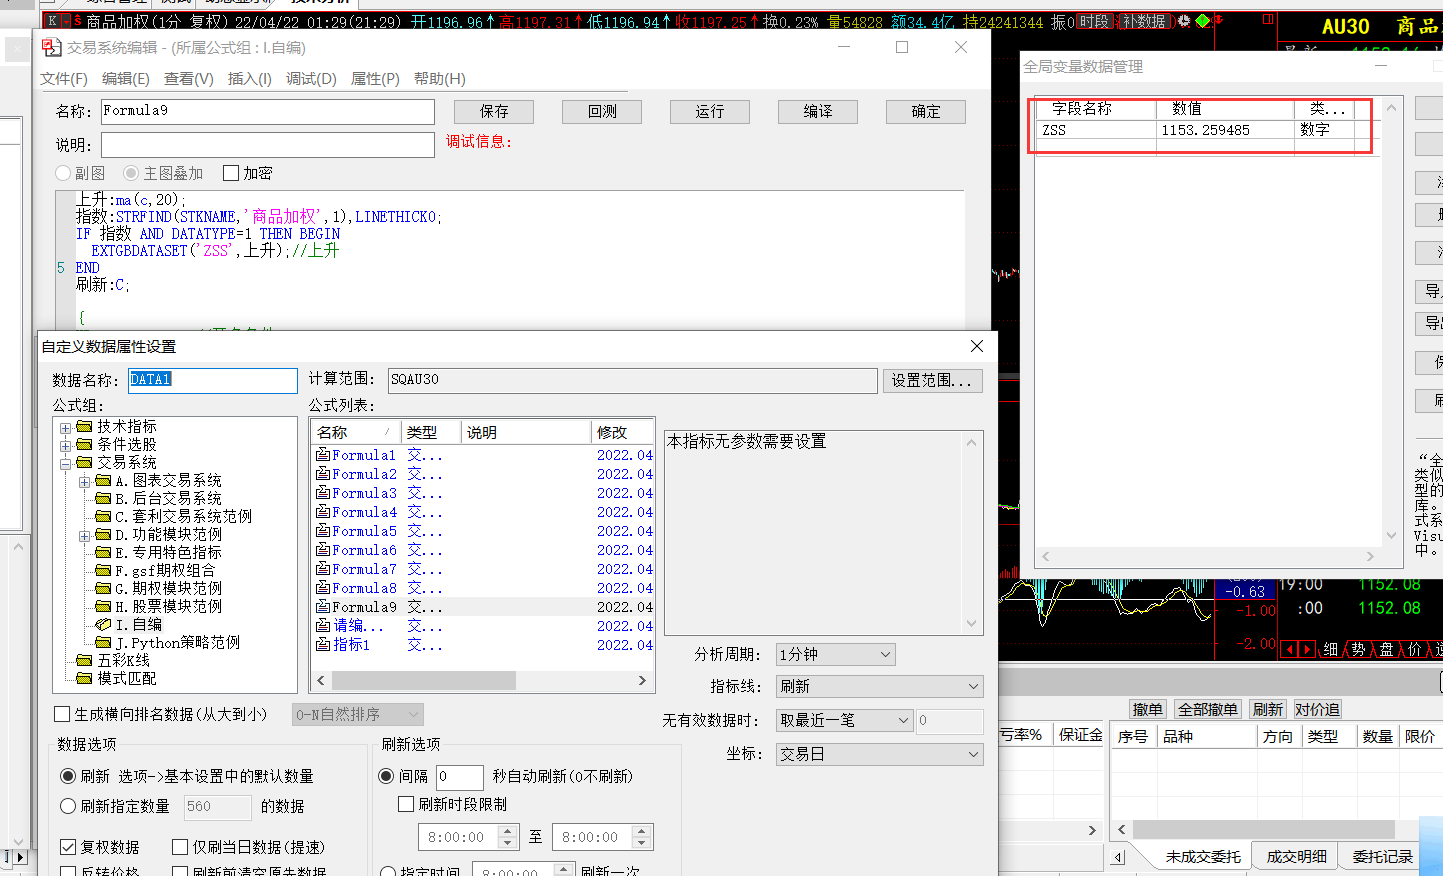Select the 副图 radio option
1443x876 pixels.
(64, 173)
